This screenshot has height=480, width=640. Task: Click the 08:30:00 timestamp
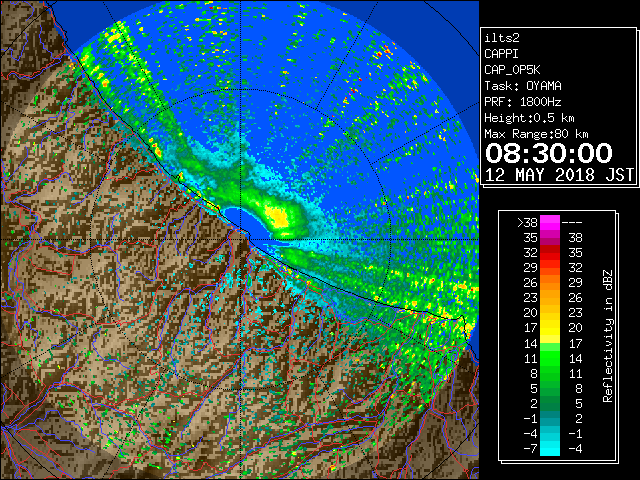(549, 153)
